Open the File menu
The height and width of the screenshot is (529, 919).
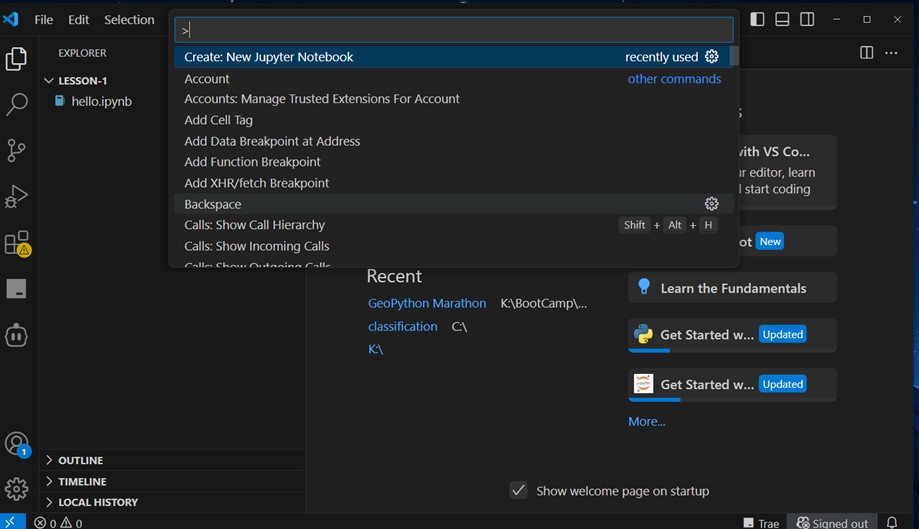coord(43,19)
